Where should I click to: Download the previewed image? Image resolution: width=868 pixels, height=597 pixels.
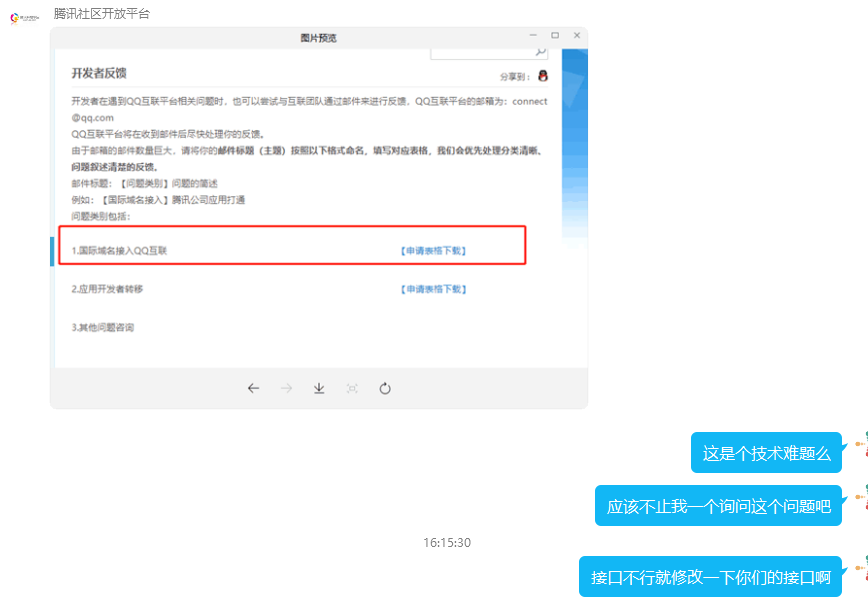point(319,388)
